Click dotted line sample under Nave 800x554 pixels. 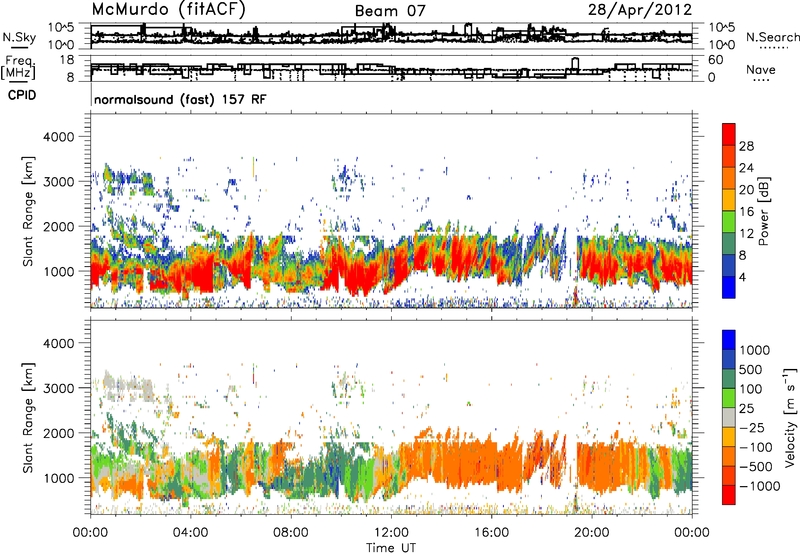click(x=761, y=80)
